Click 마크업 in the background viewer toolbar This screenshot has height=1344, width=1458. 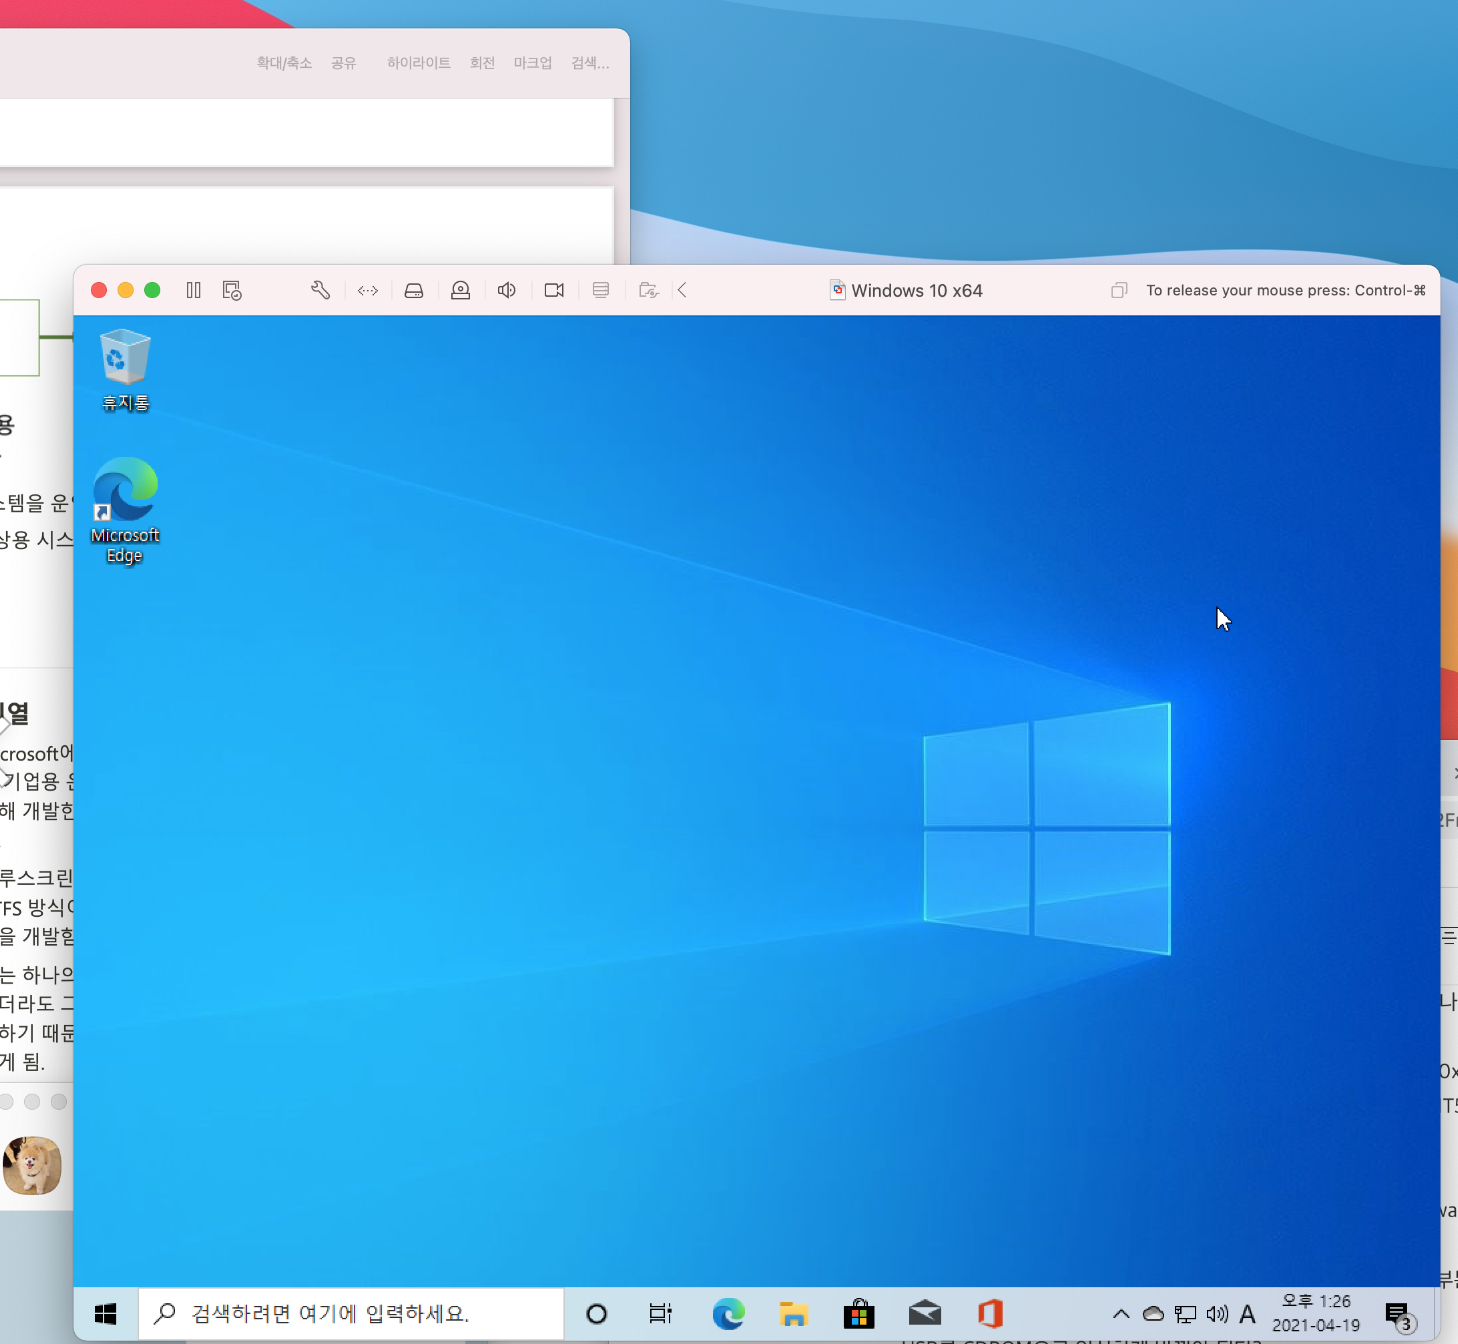[532, 63]
